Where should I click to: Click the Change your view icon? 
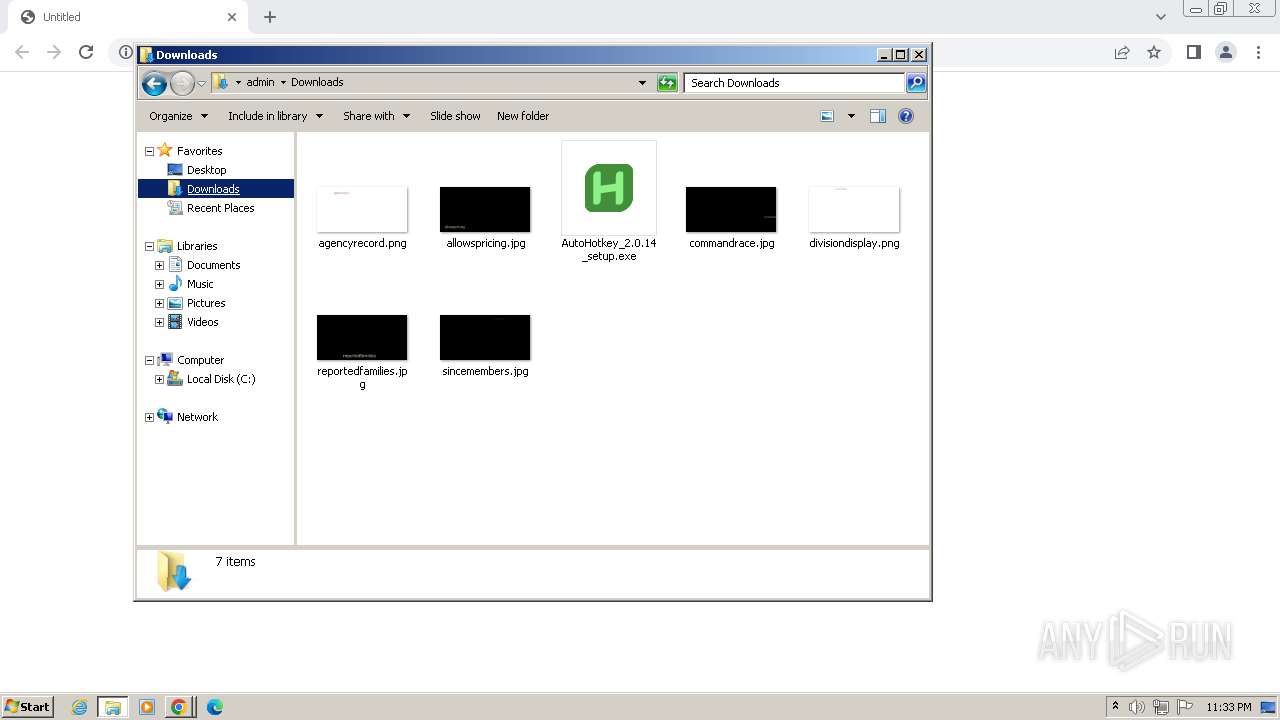point(827,116)
